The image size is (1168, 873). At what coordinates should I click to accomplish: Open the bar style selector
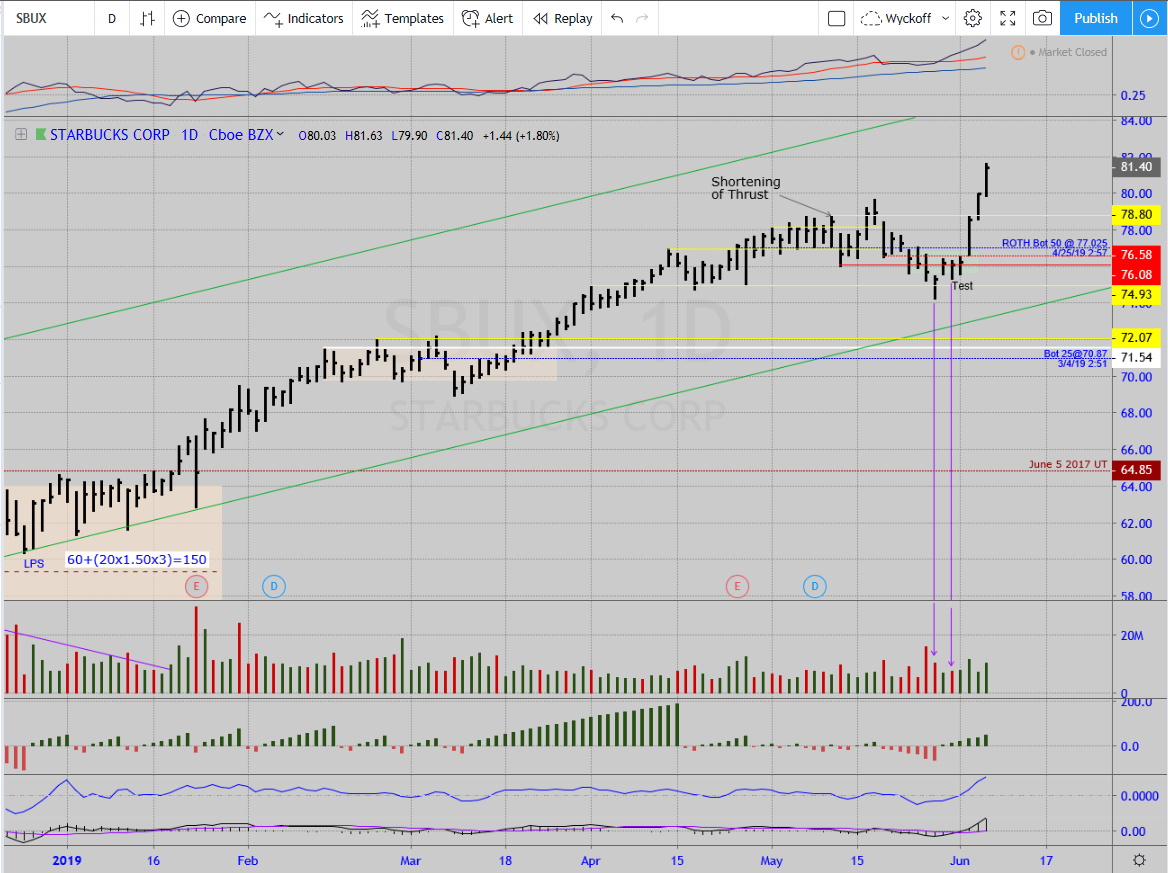pos(147,18)
